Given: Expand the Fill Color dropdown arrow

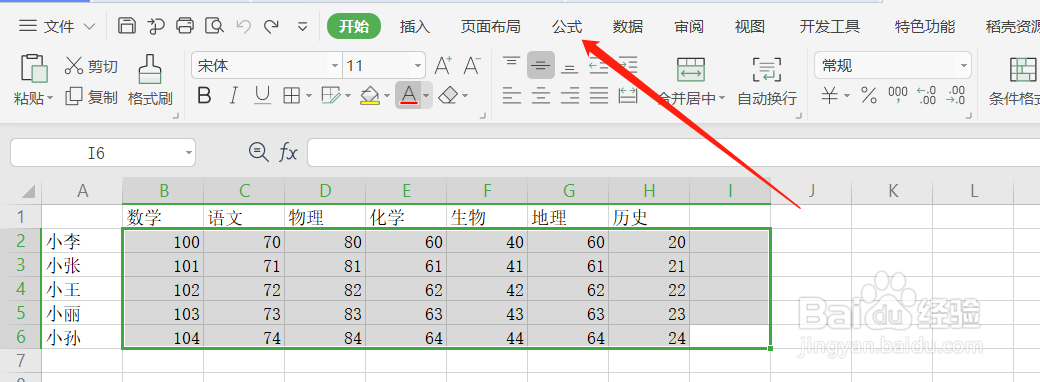Looking at the screenshot, I should tap(387, 96).
